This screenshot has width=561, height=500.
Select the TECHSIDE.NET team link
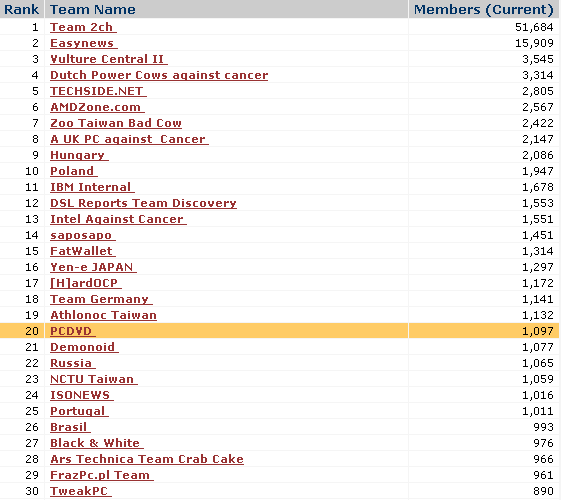[98, 91]
